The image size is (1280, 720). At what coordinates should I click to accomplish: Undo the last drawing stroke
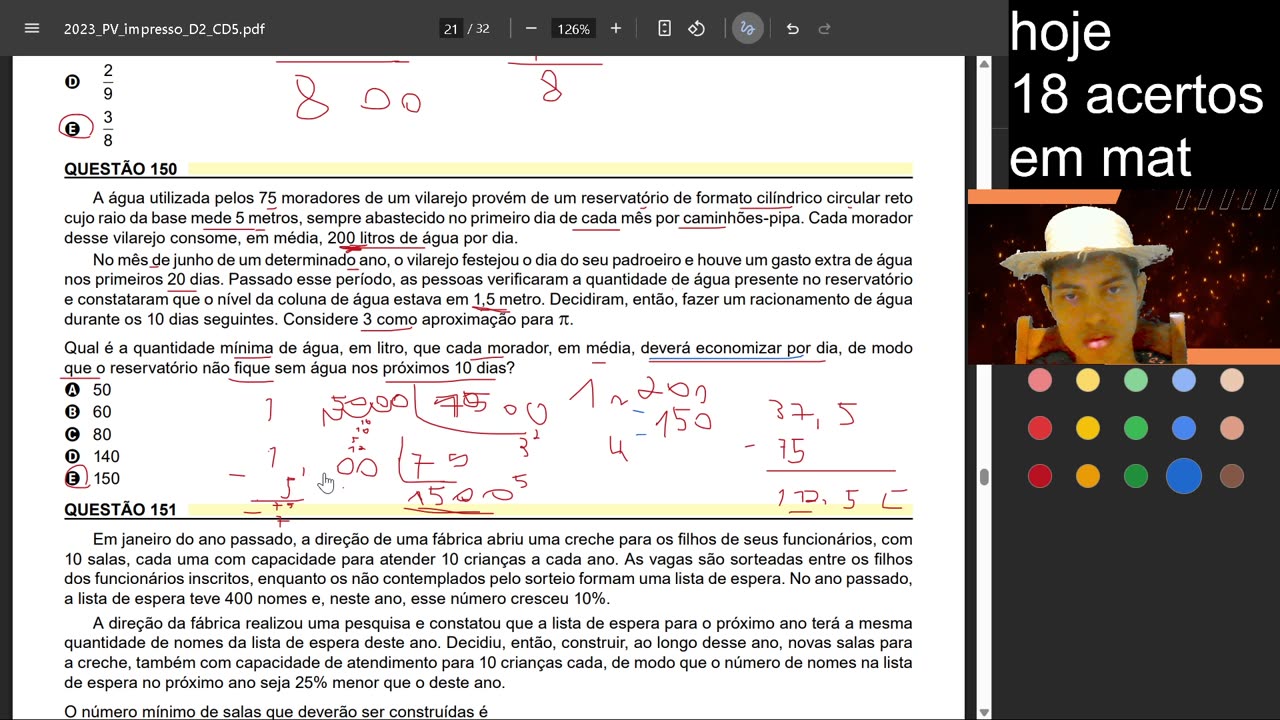tap(792, 29)
